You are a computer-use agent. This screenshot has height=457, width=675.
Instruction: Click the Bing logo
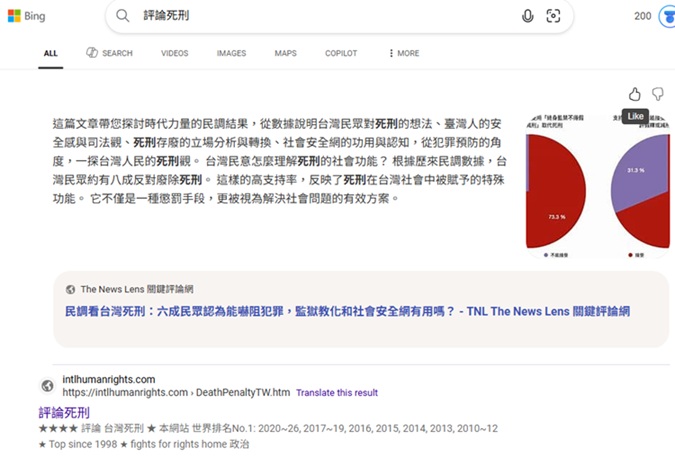pos(28,16)
